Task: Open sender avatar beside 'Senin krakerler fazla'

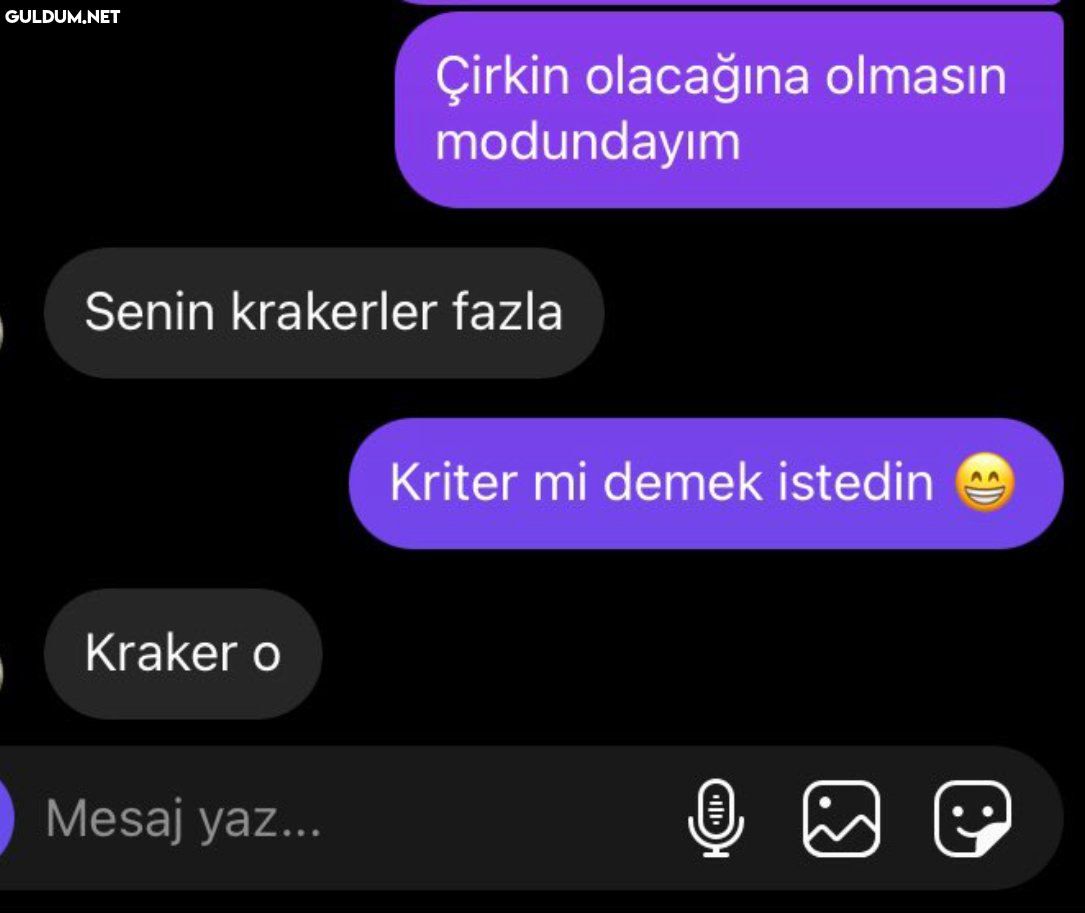Action: pos(1,332)
